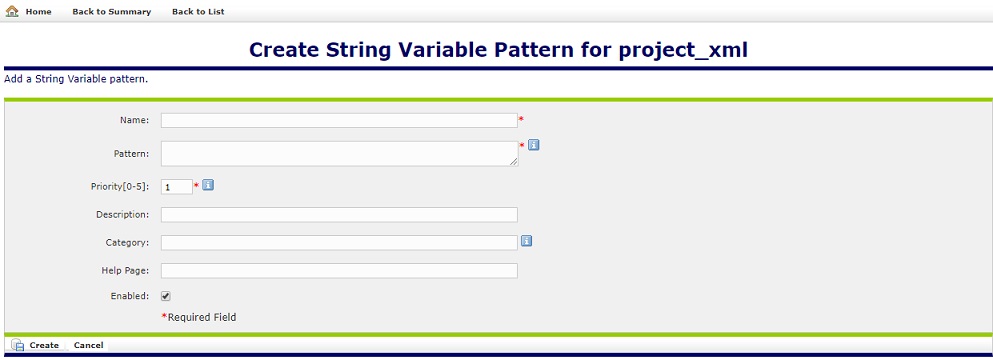
Task: Cancel the pattern creation
Action: click(x=89, y=345)
